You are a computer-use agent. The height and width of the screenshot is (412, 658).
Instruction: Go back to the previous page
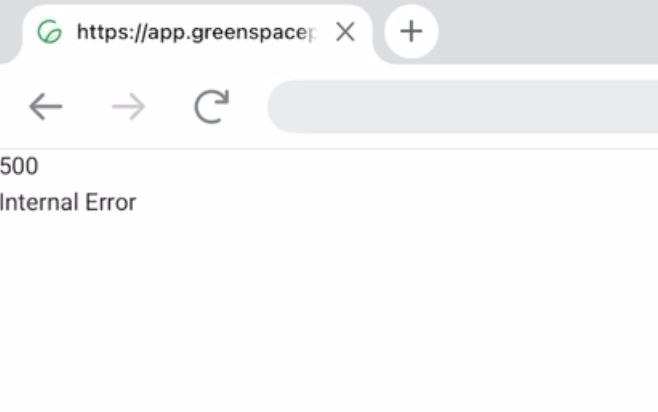pyautogui.click(x=46, y=106)
